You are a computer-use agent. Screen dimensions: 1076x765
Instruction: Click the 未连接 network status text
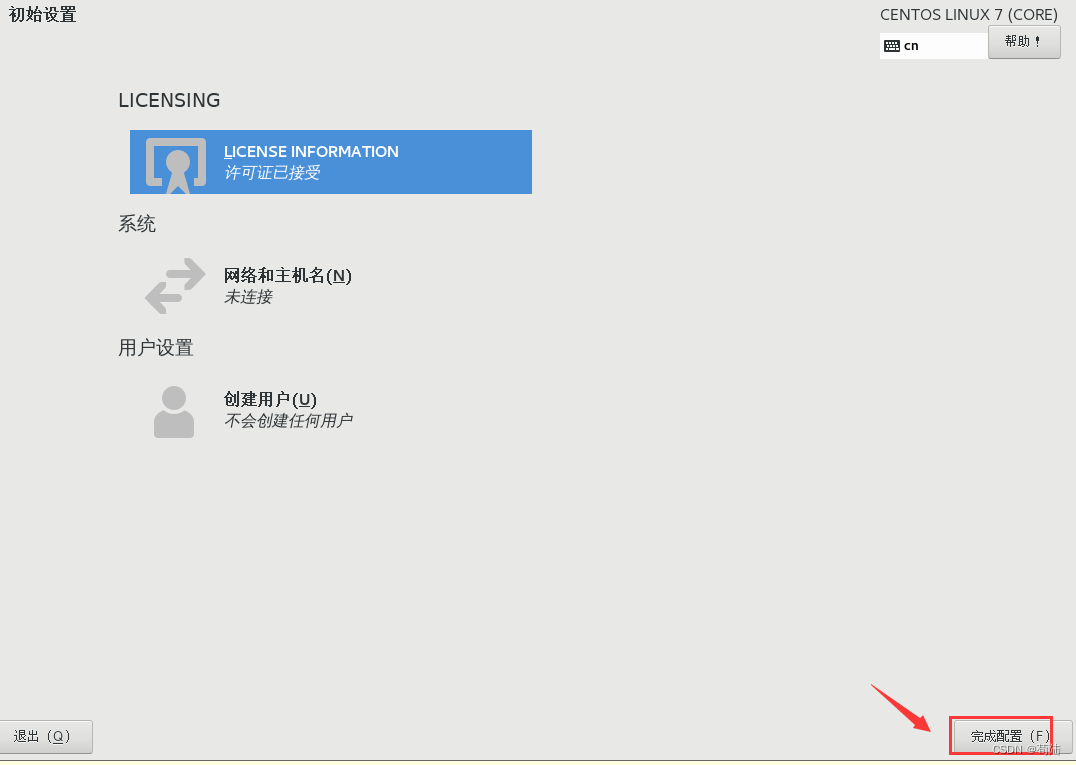point(248,296)
